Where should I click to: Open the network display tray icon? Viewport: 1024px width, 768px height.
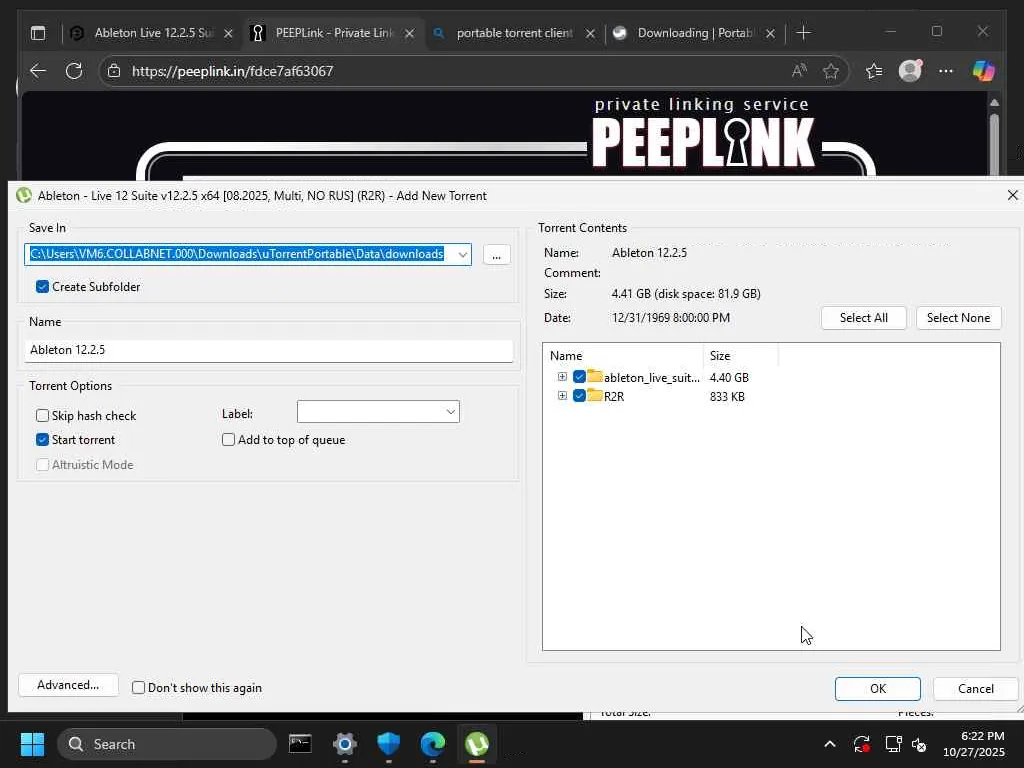[893, 744]
